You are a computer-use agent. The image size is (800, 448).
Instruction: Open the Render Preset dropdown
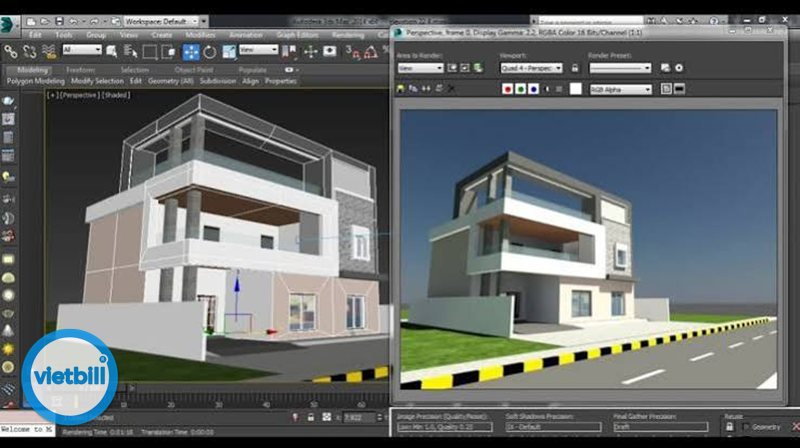coord(620,68)
